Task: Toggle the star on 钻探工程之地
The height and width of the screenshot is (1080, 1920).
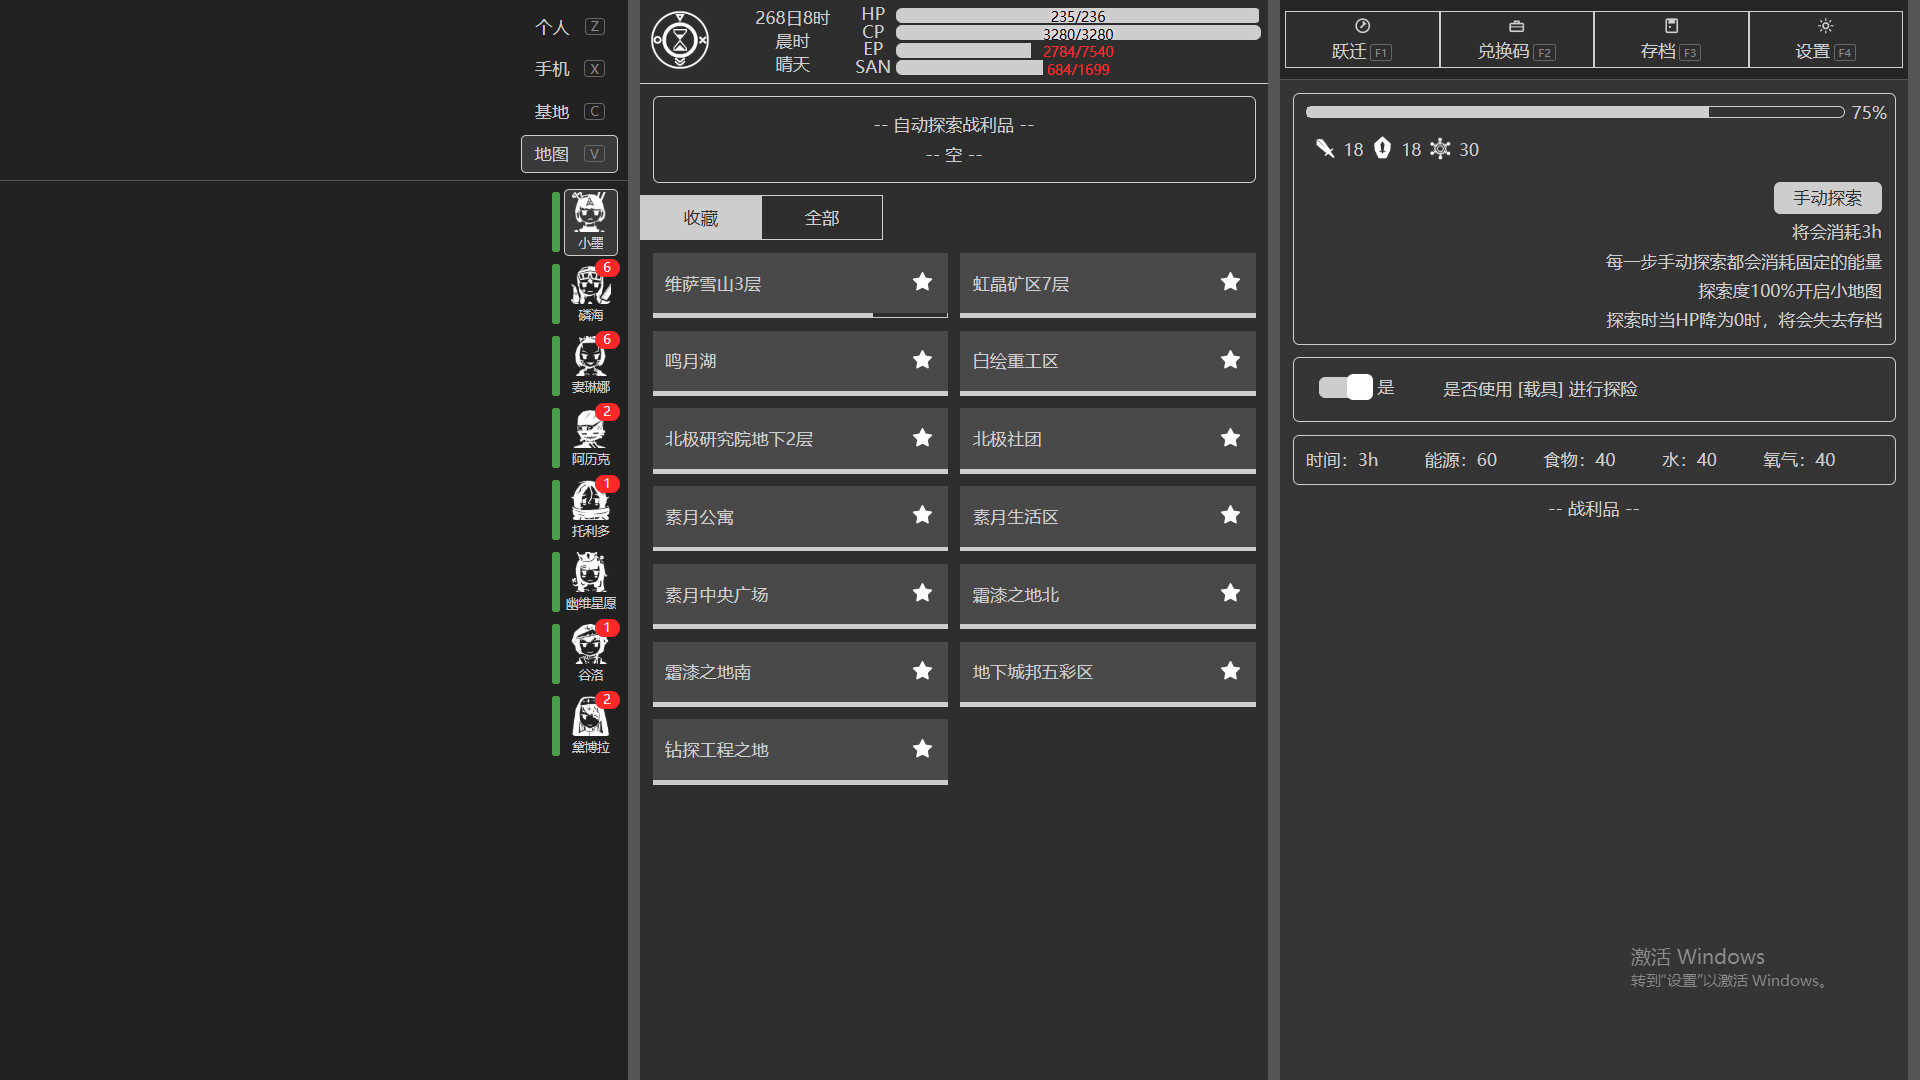Action: [922, 749]
